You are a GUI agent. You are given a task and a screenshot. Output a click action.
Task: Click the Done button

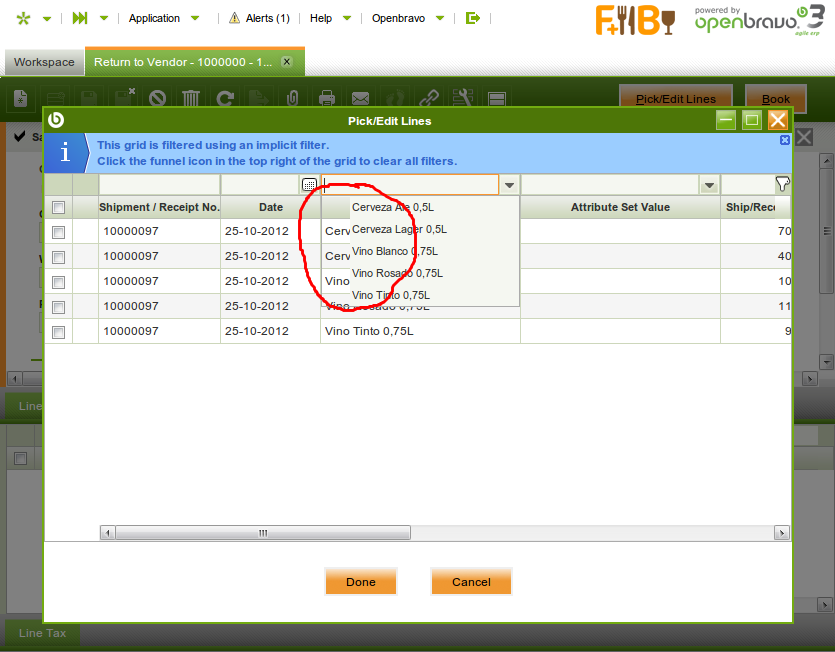(361, 582)
